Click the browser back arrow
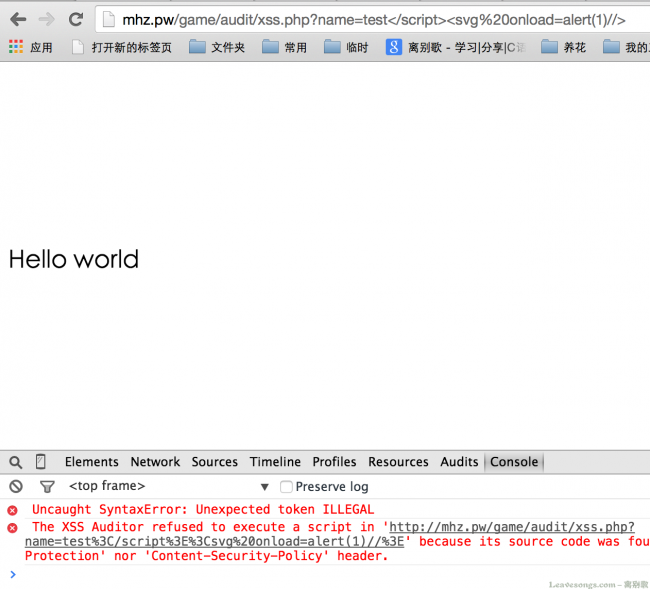 click(18, 19)
